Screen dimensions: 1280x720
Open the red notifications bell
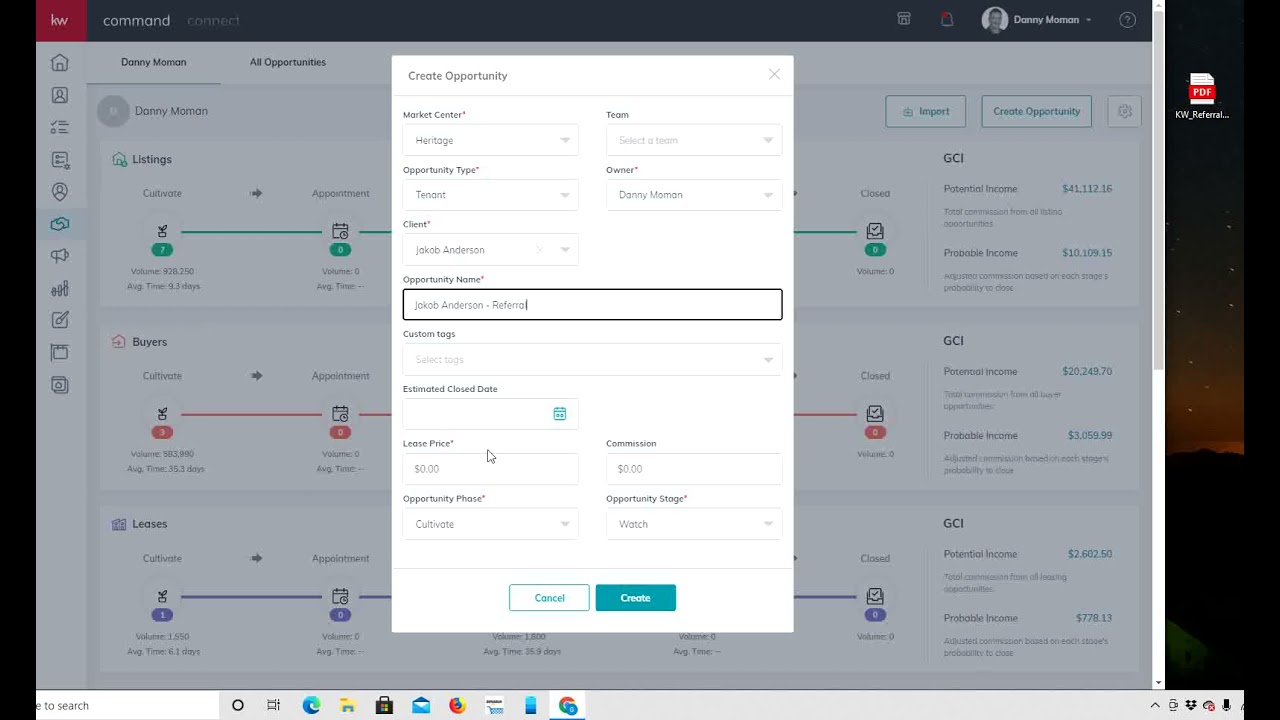(x=947, y=19)
